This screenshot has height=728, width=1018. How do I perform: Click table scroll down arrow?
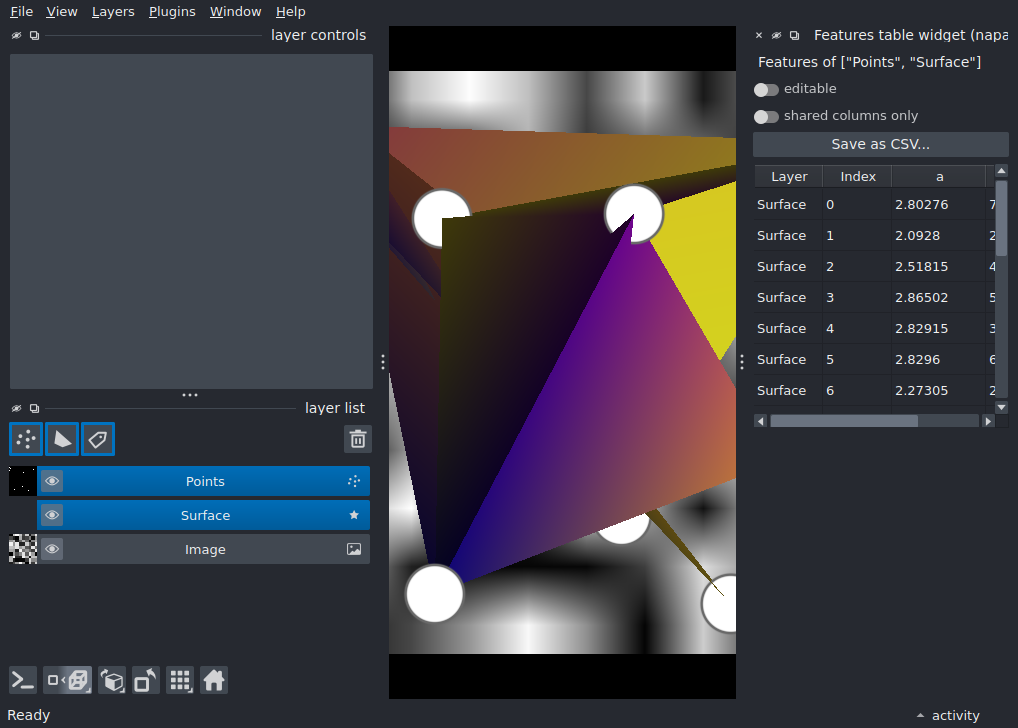click(1001, 407)
